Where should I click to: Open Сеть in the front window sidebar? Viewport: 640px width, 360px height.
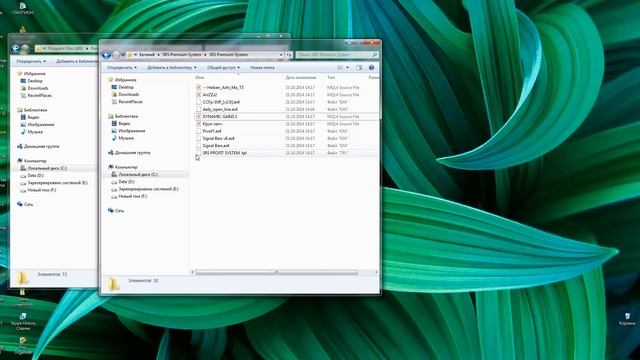(119, 211)
